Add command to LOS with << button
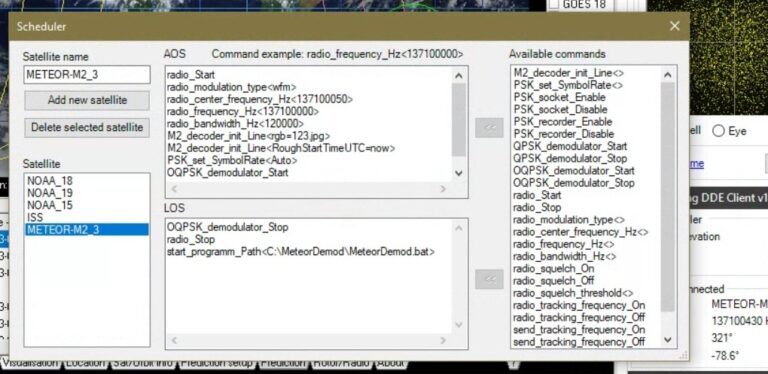The height and width of the screenshot is (374, 768). [x=489, y=279]
